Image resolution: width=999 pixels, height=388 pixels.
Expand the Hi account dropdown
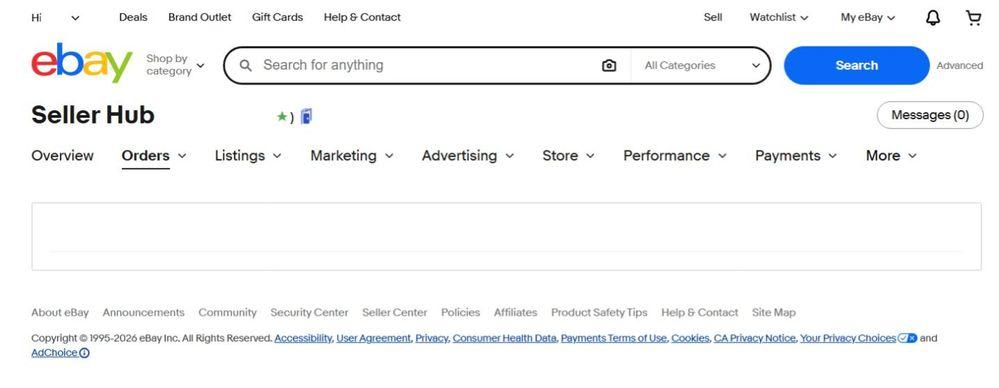75,18
